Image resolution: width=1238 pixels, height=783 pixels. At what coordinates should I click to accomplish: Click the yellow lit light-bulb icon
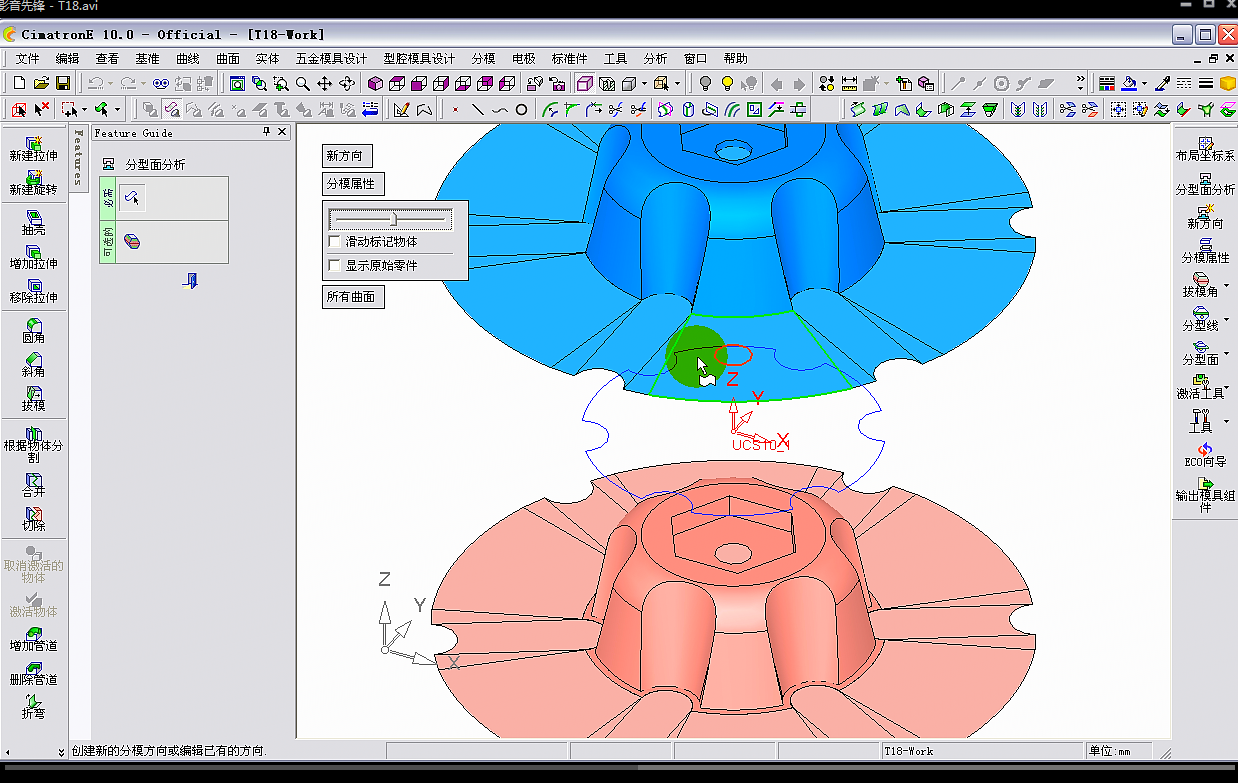click(727, 83)
